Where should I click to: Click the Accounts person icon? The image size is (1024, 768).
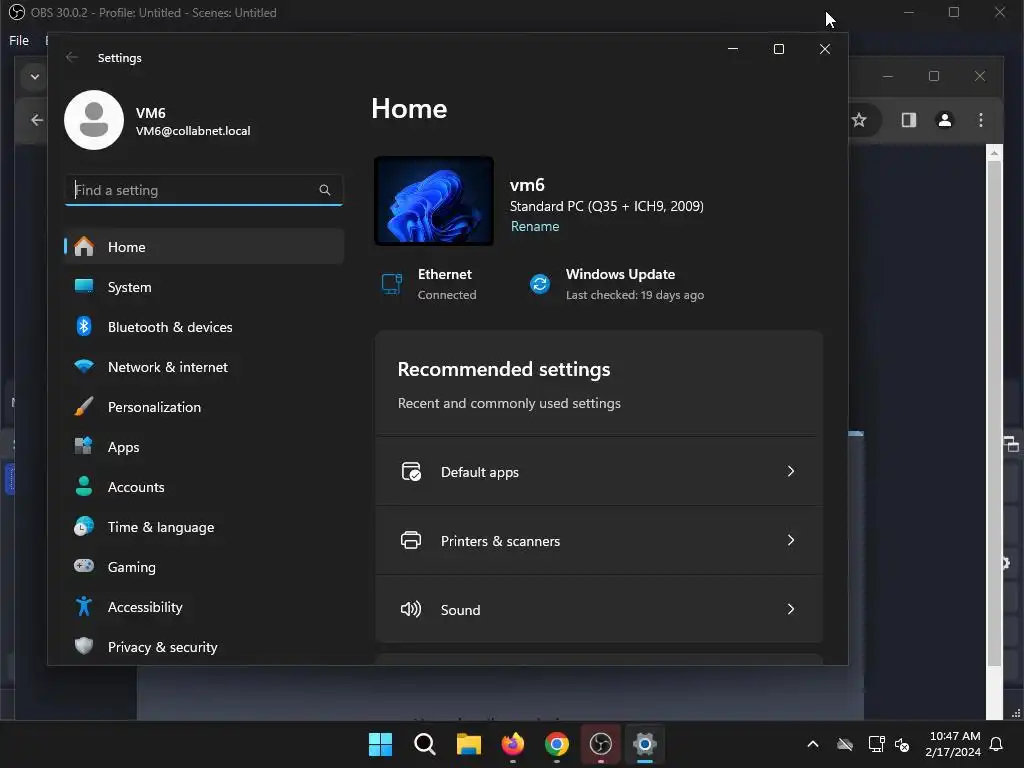(84, 487)
